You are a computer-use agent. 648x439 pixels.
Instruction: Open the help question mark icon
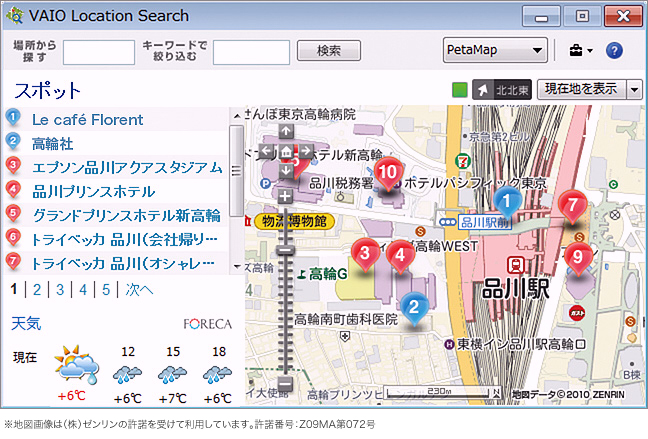(614, 50)
